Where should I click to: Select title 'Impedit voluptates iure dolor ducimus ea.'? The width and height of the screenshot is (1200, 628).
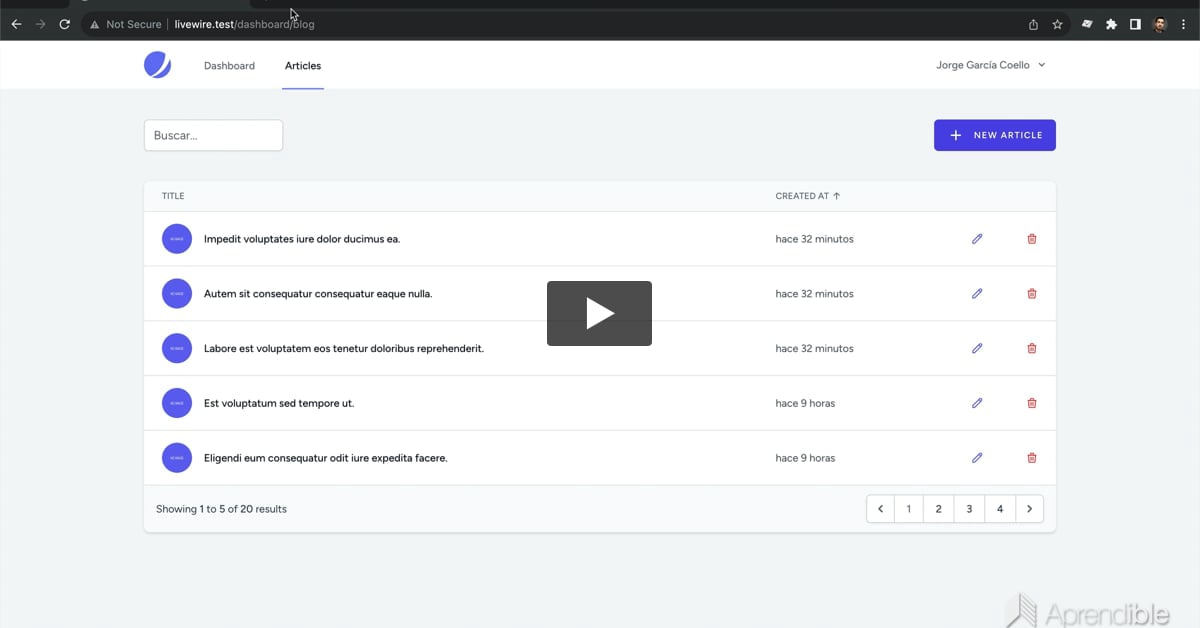[302, 239]
